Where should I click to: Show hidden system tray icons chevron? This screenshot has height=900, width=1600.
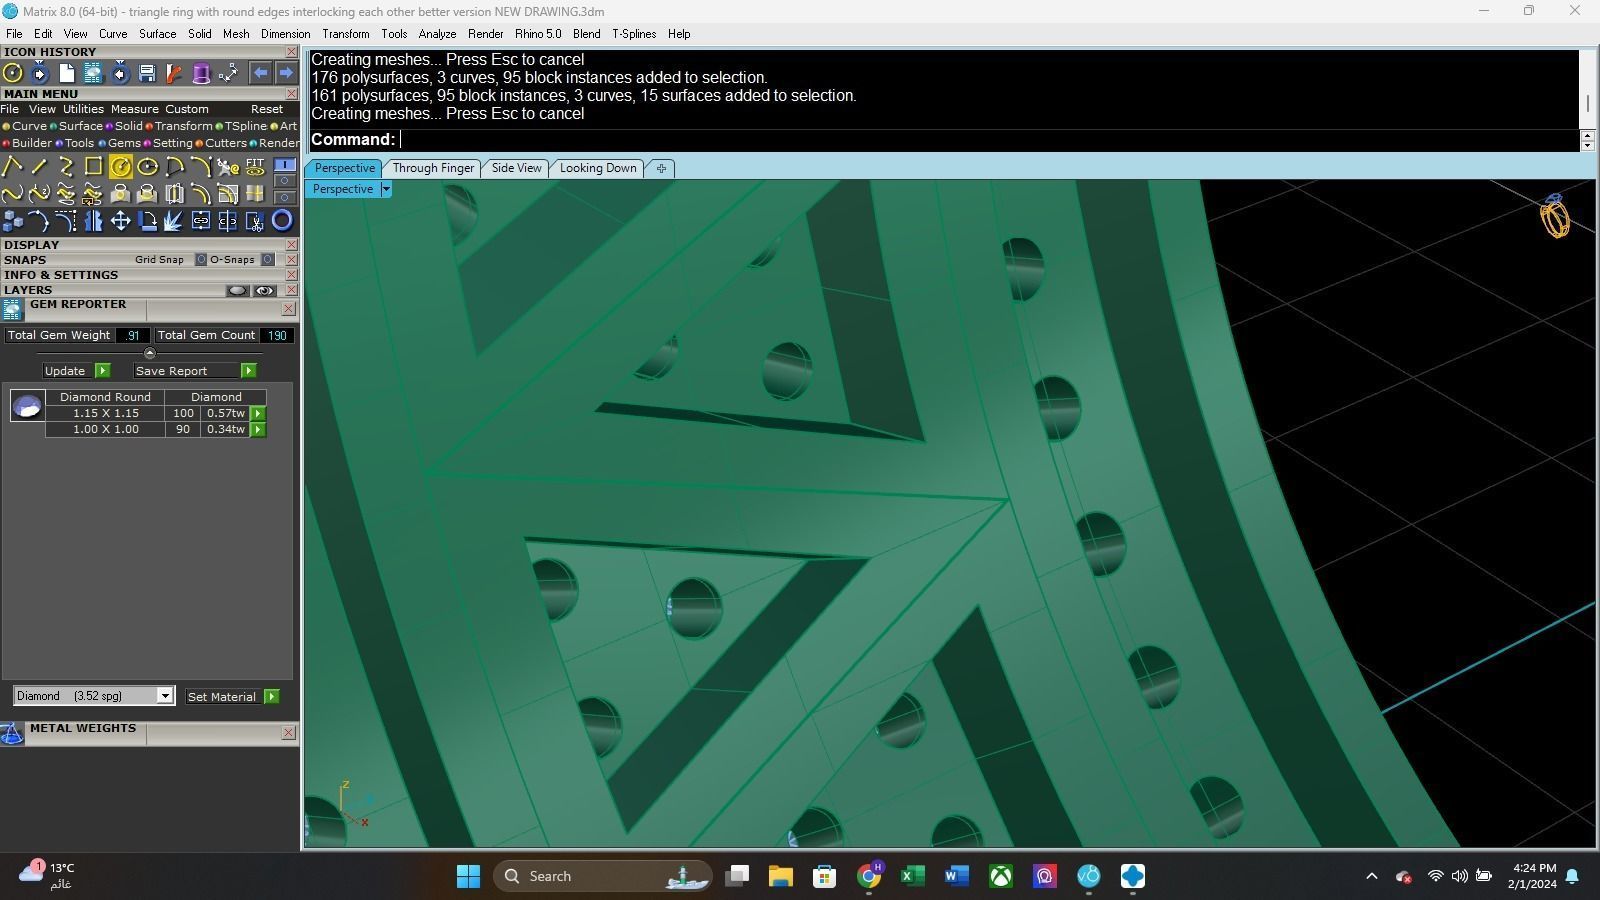point(1372,876)
